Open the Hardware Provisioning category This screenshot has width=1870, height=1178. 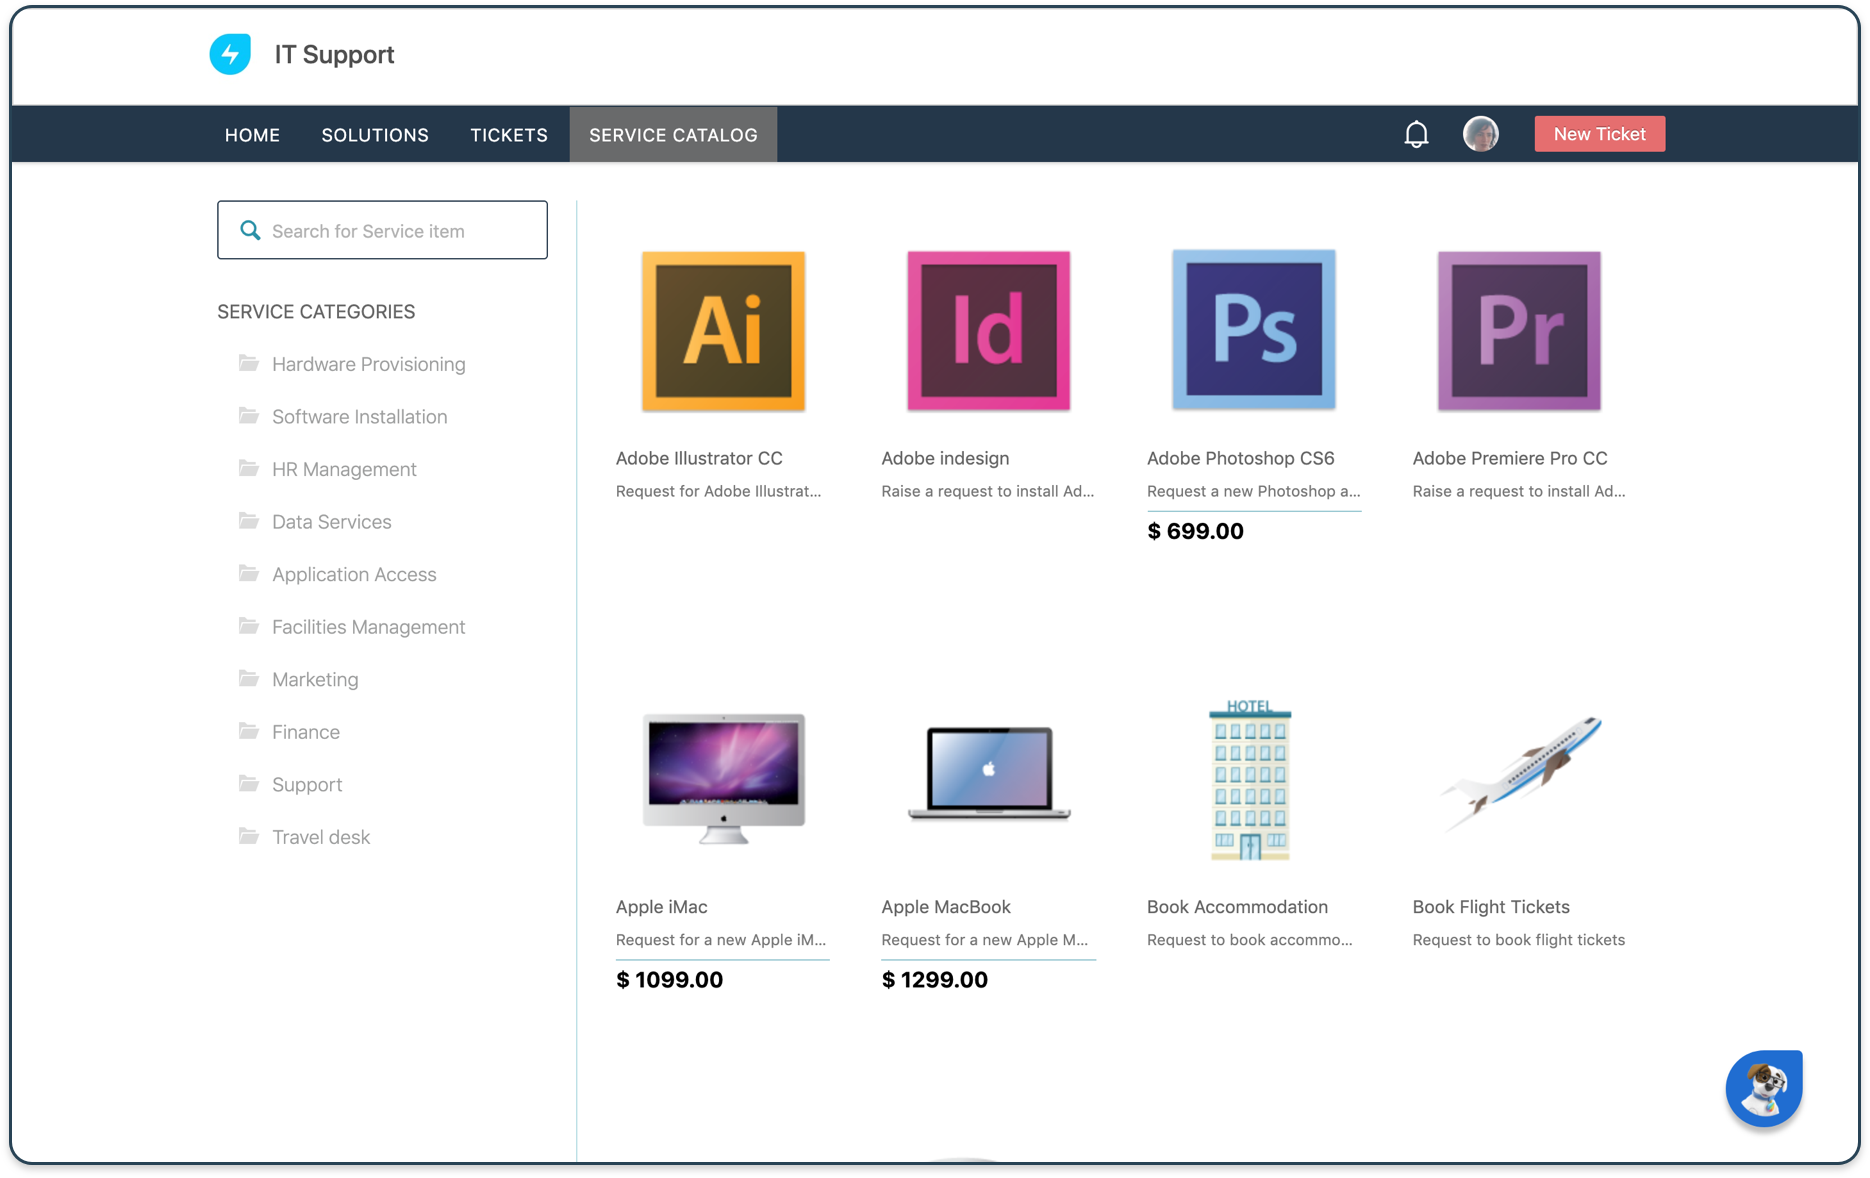tap(368, 364)
